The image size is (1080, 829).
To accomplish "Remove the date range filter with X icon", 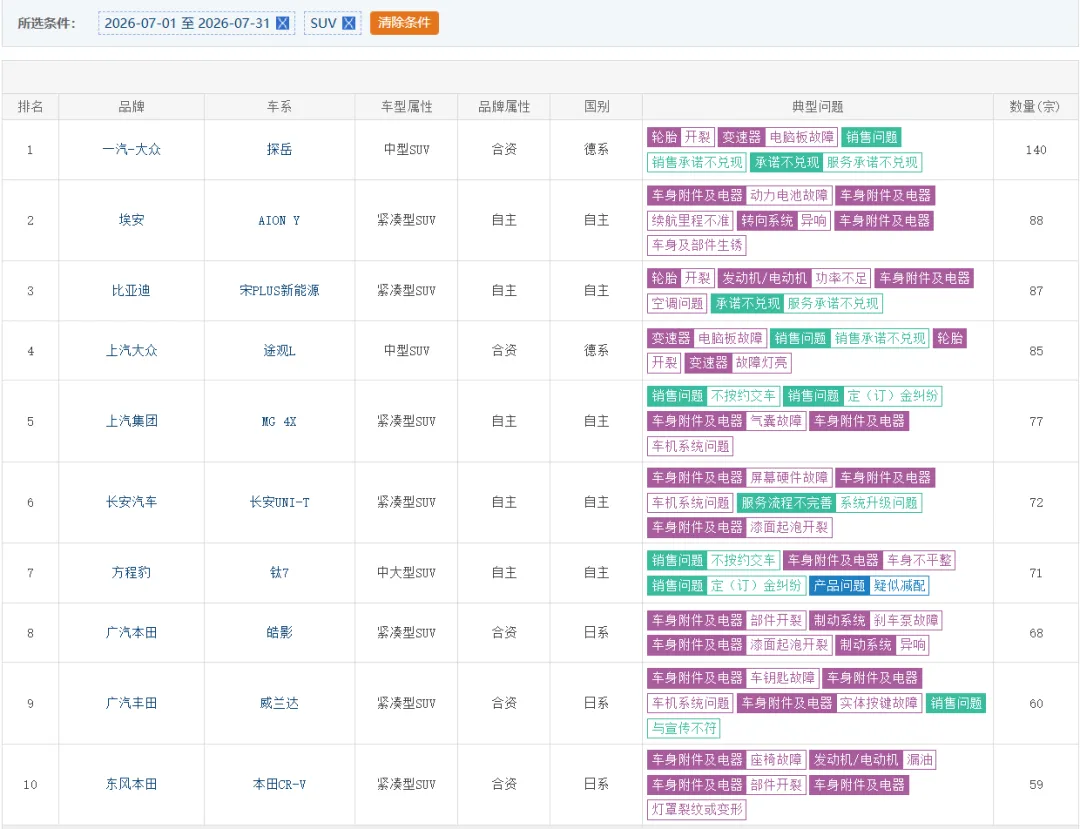I will click(282, 23).
